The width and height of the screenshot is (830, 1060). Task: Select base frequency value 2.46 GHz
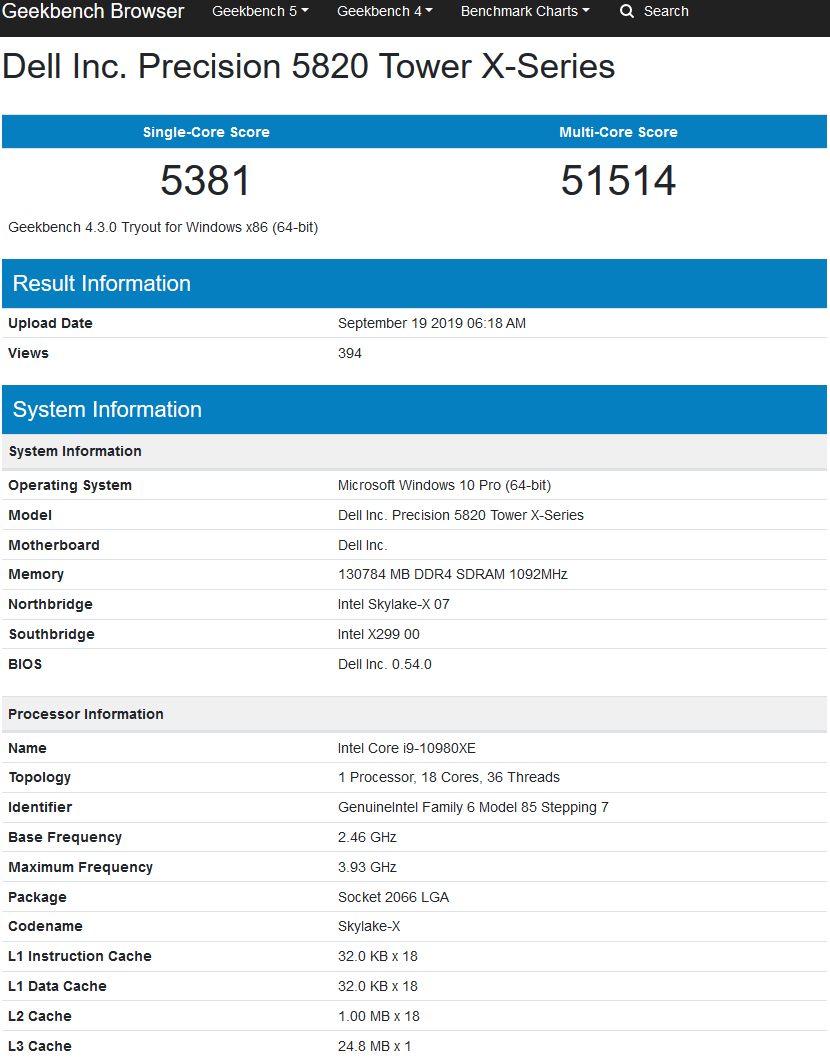[367, 838]
